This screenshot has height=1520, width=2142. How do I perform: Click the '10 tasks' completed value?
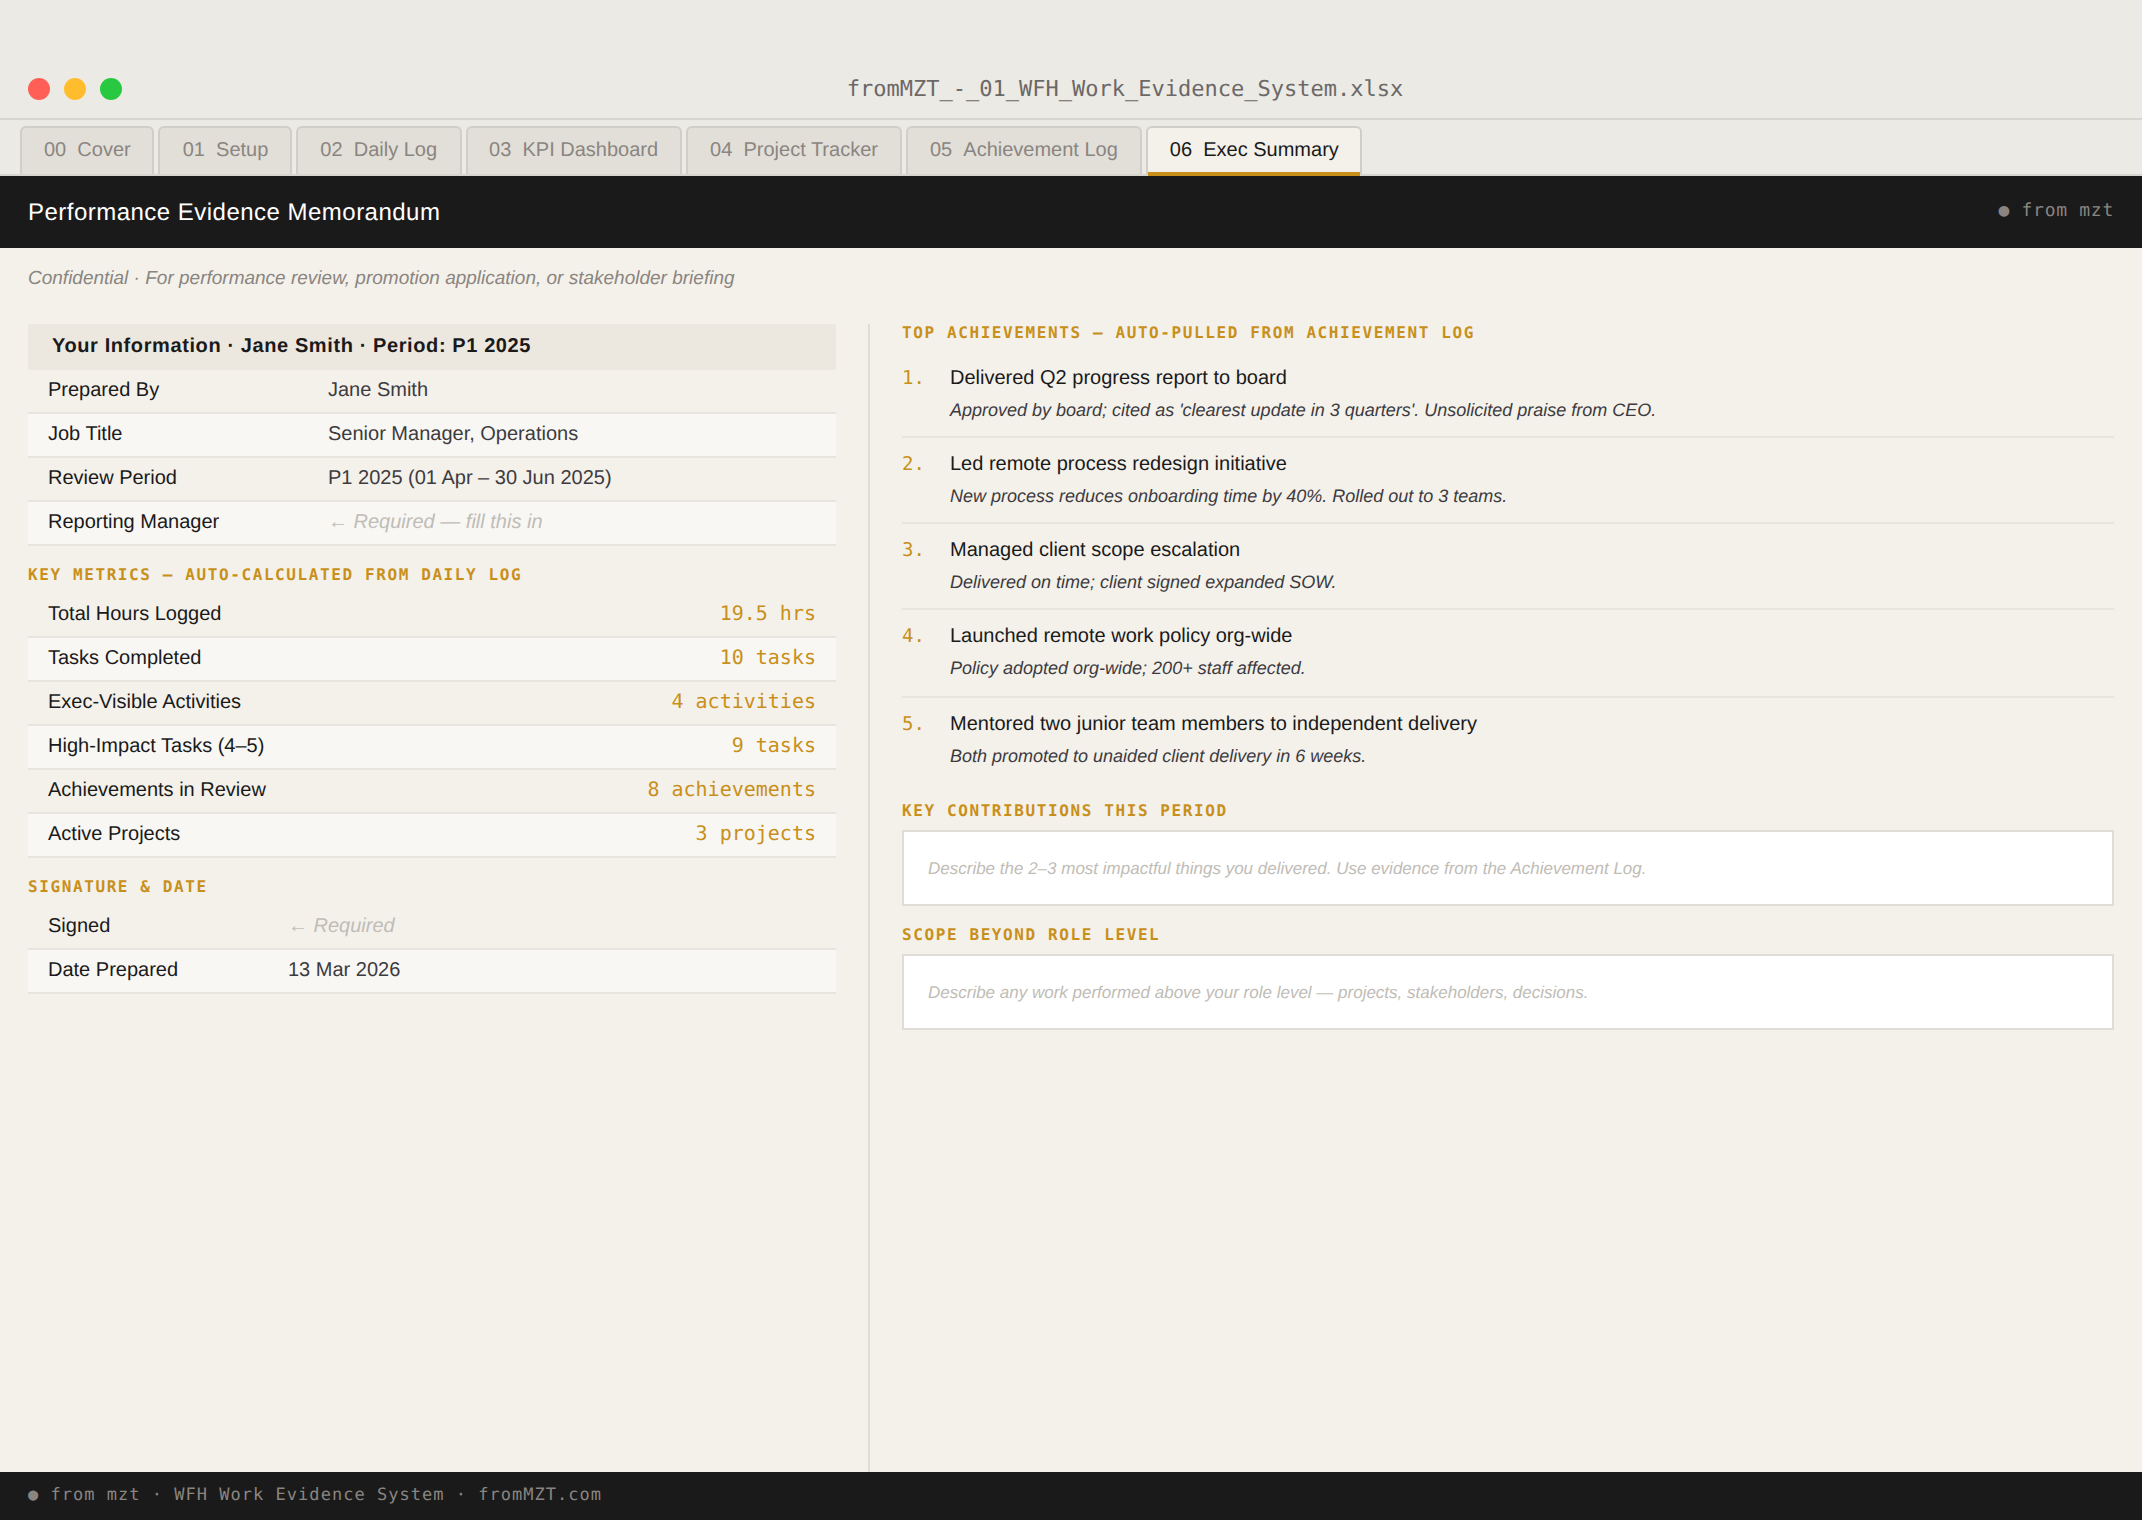(x=767, y=658)
